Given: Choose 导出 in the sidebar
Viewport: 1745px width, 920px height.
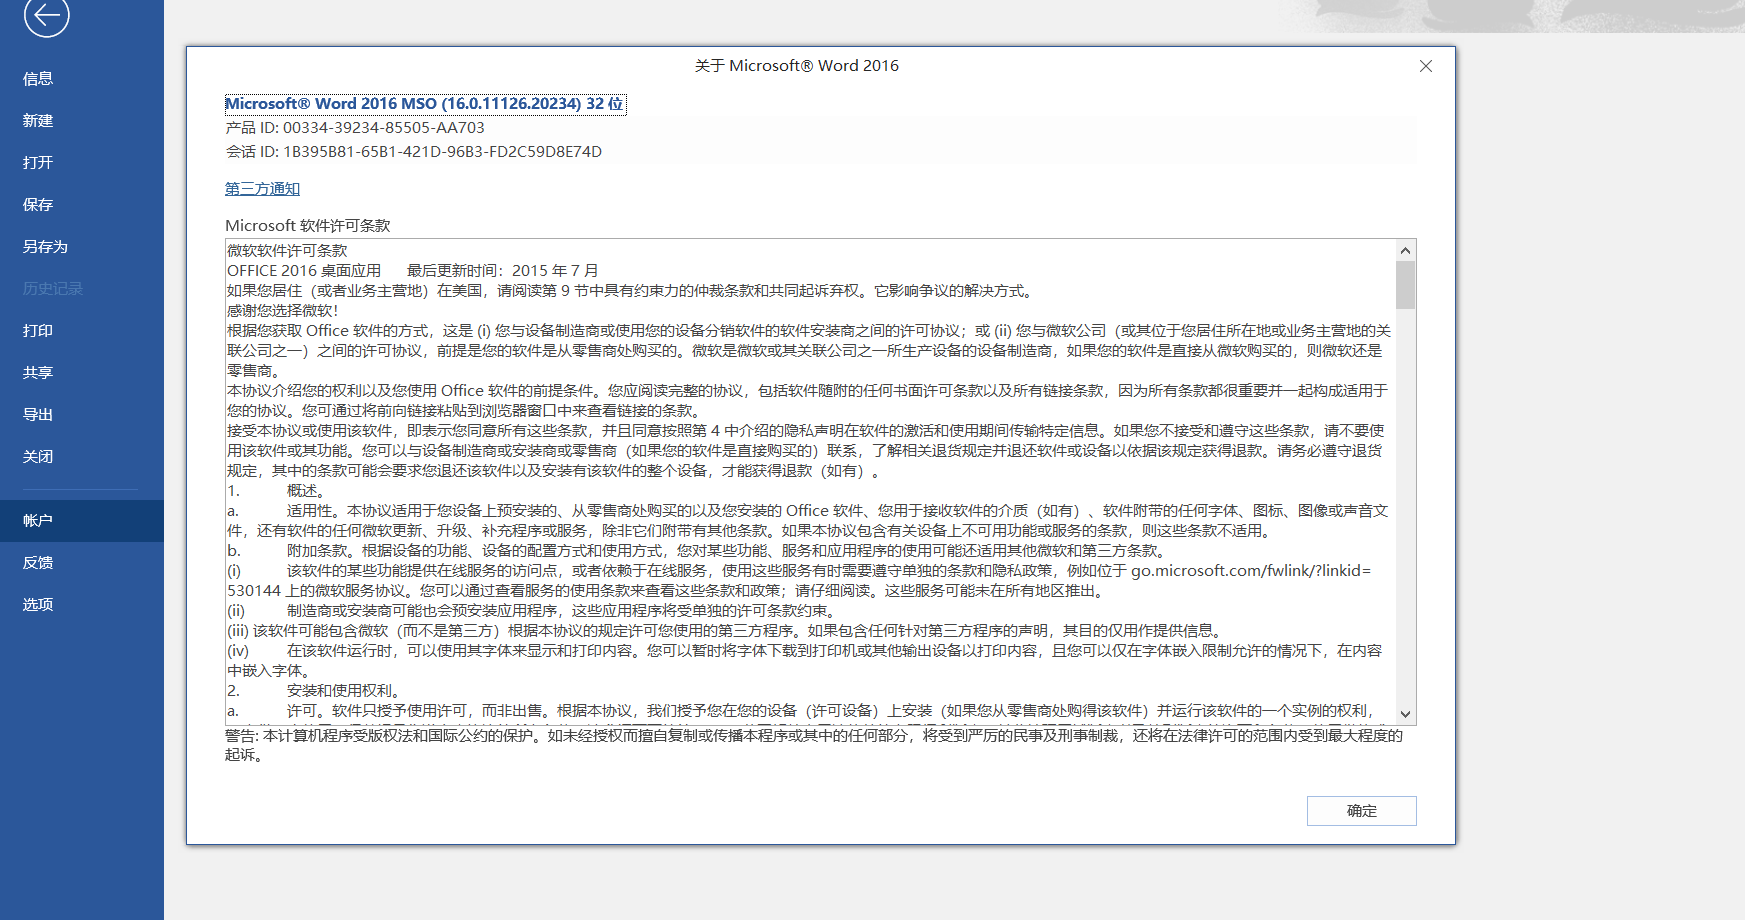Looking at the screenshot, I should pyautogui.click(x=38, y=415).
